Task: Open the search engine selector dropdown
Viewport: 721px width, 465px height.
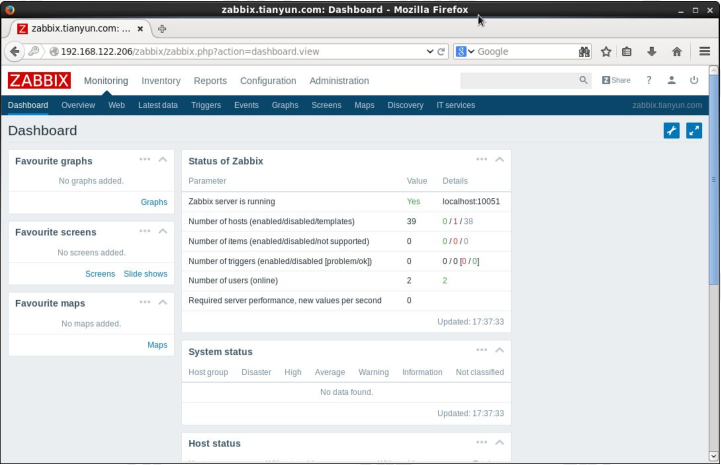Action: (x=465, y=52)
